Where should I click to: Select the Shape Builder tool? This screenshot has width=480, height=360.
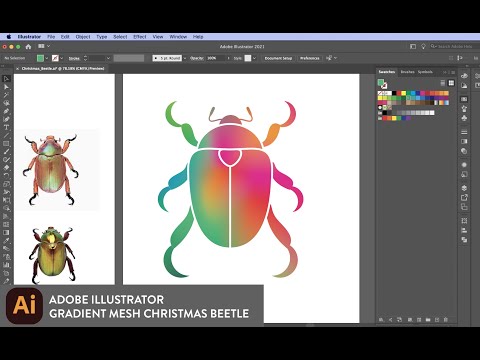point(6,208)
